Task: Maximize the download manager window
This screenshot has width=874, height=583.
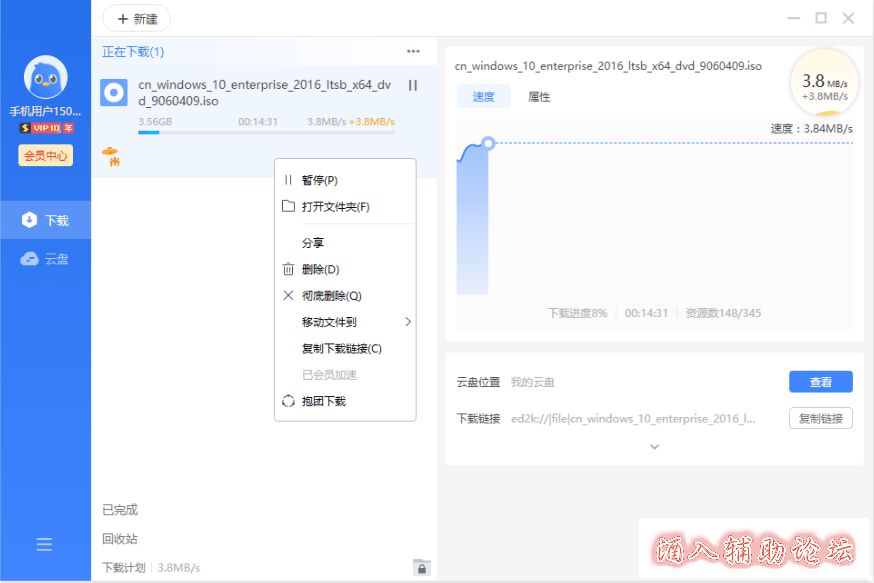Action: tap(821, 18)
